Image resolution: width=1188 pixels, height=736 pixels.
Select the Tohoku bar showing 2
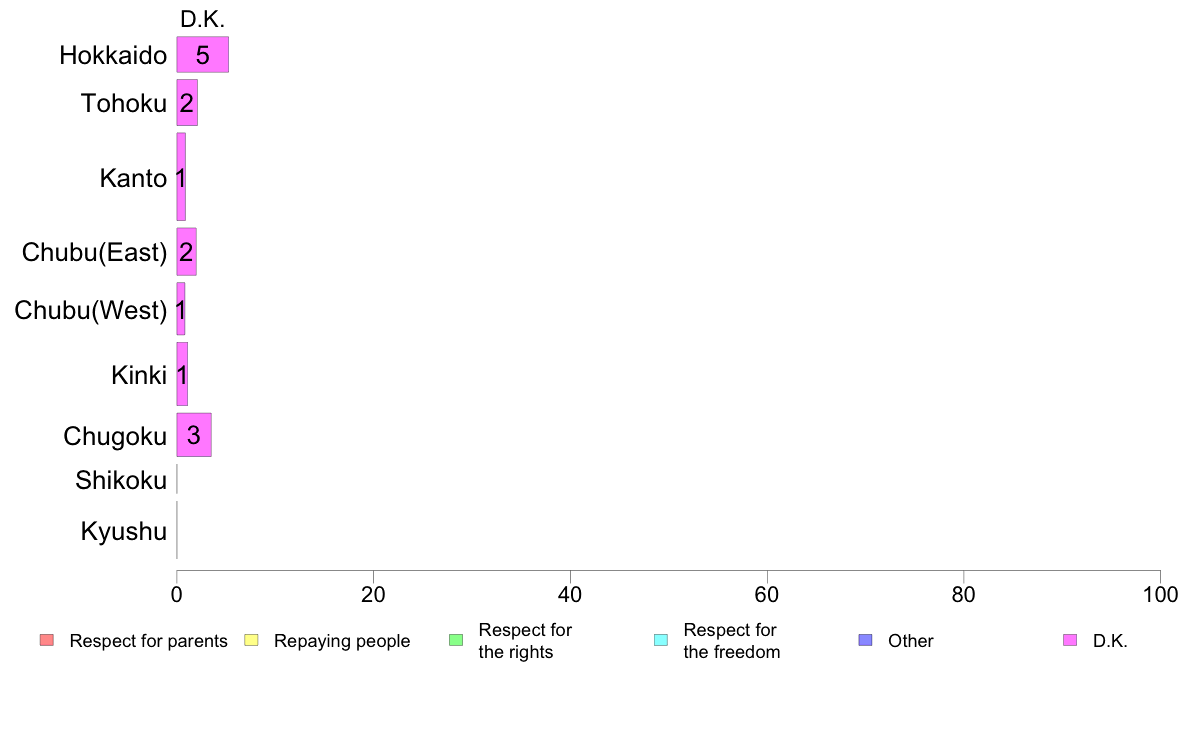[187, 102]
